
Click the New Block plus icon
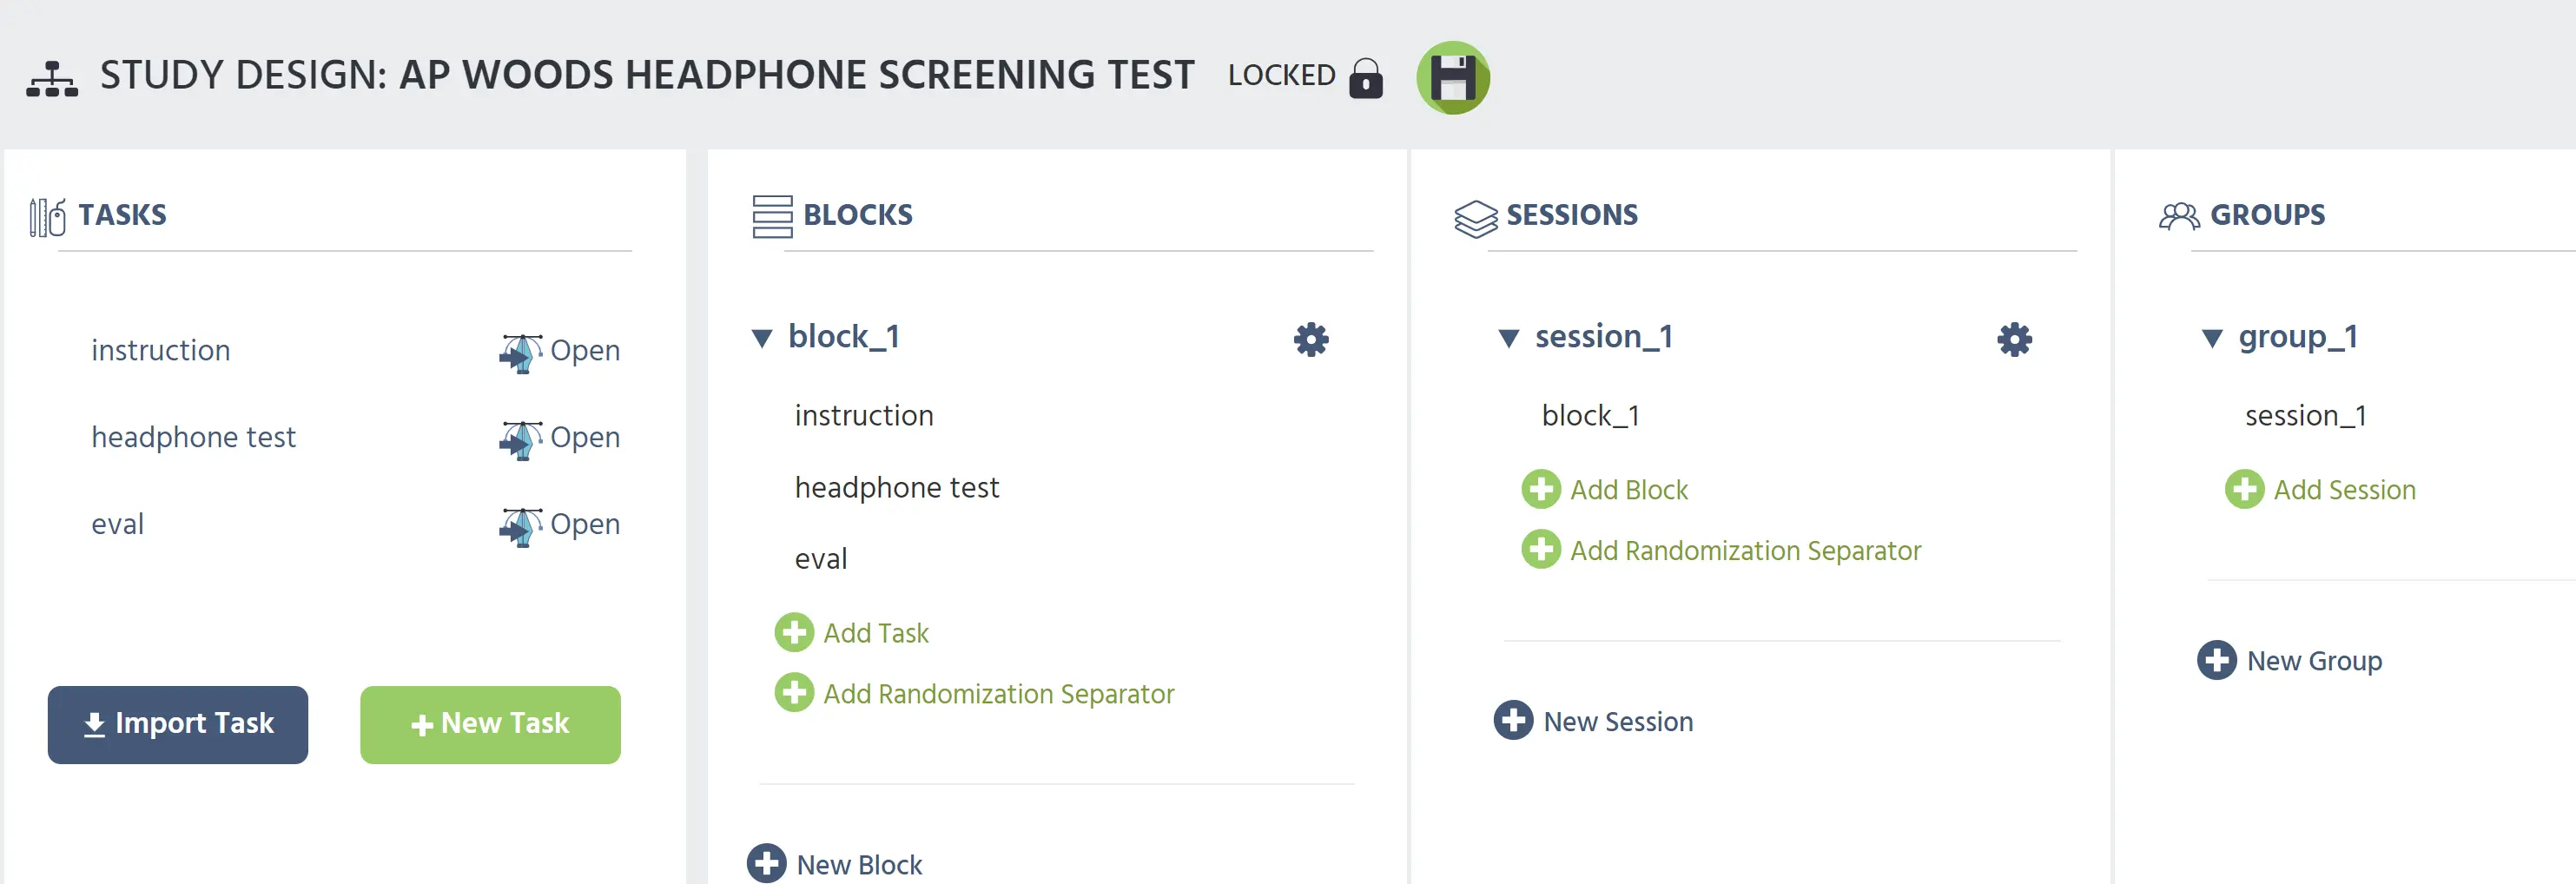click(767, 863)
